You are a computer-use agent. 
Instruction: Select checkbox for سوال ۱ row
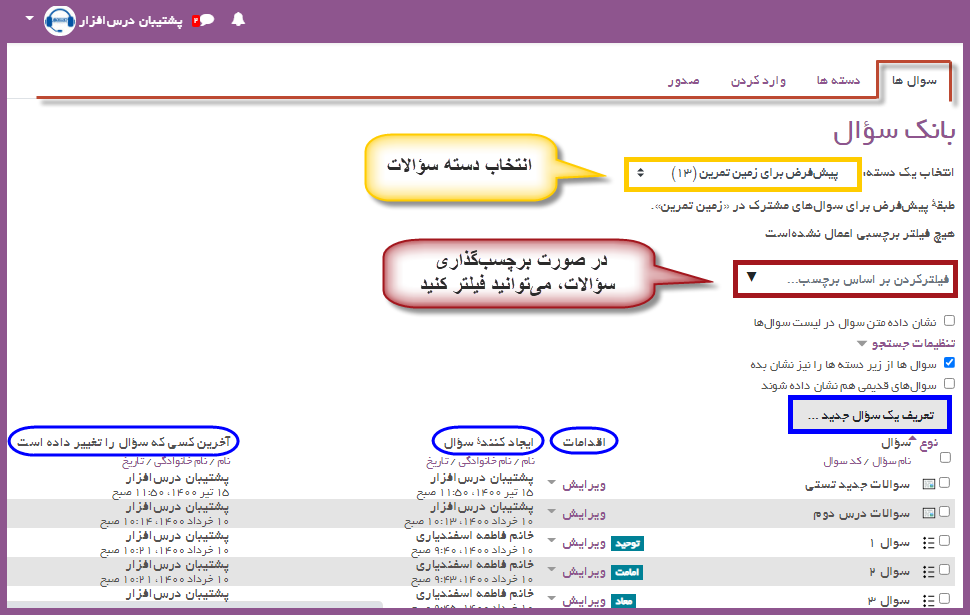coord(944,541)
